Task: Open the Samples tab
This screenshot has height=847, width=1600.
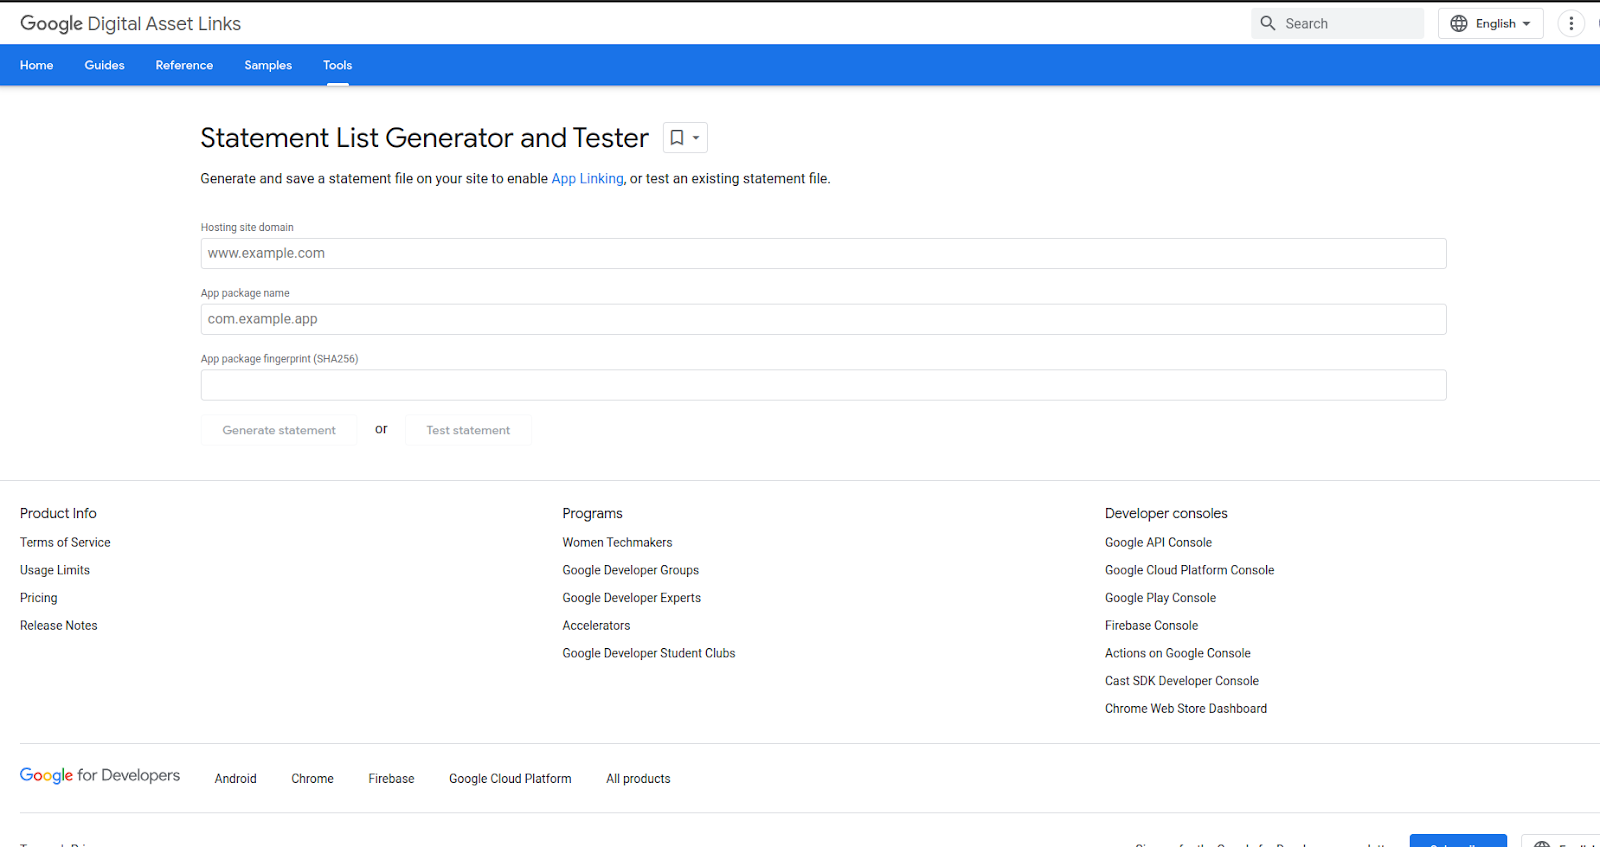Action: tap(268, 65)
